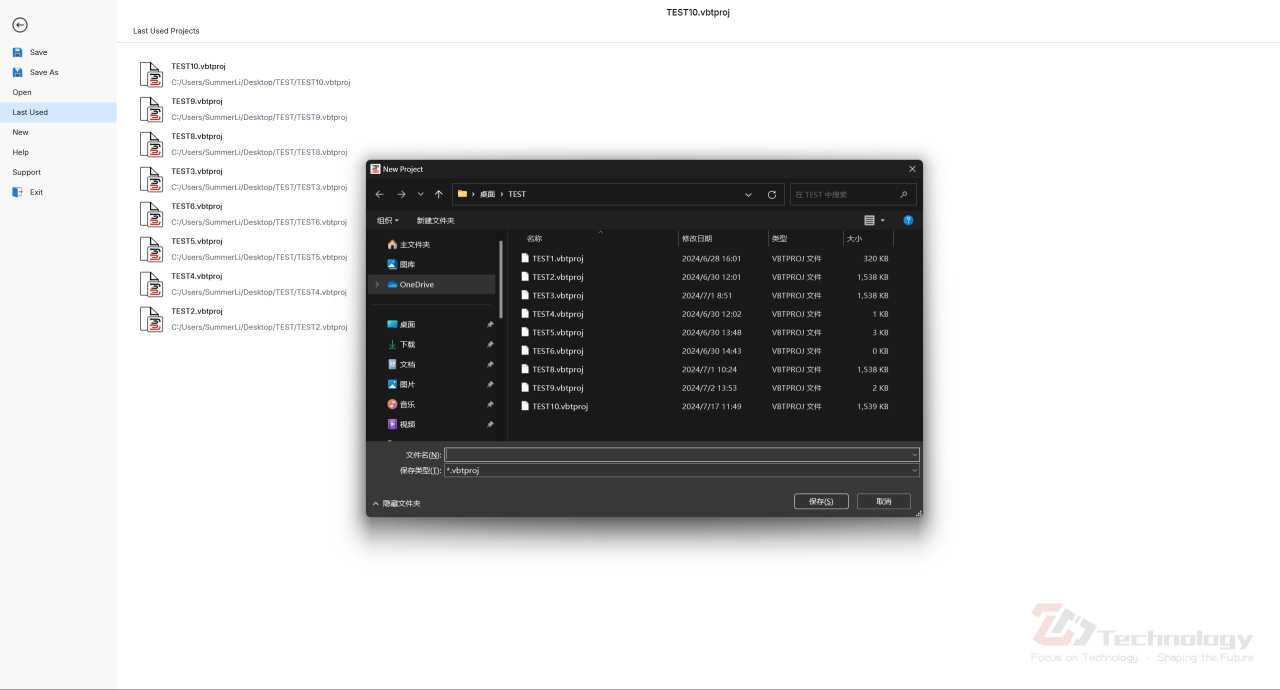Screen dimensions: 1280x690
Task: Collapse folders with 隐藏文件夹 chevron
Action: [x=376, y=503]
